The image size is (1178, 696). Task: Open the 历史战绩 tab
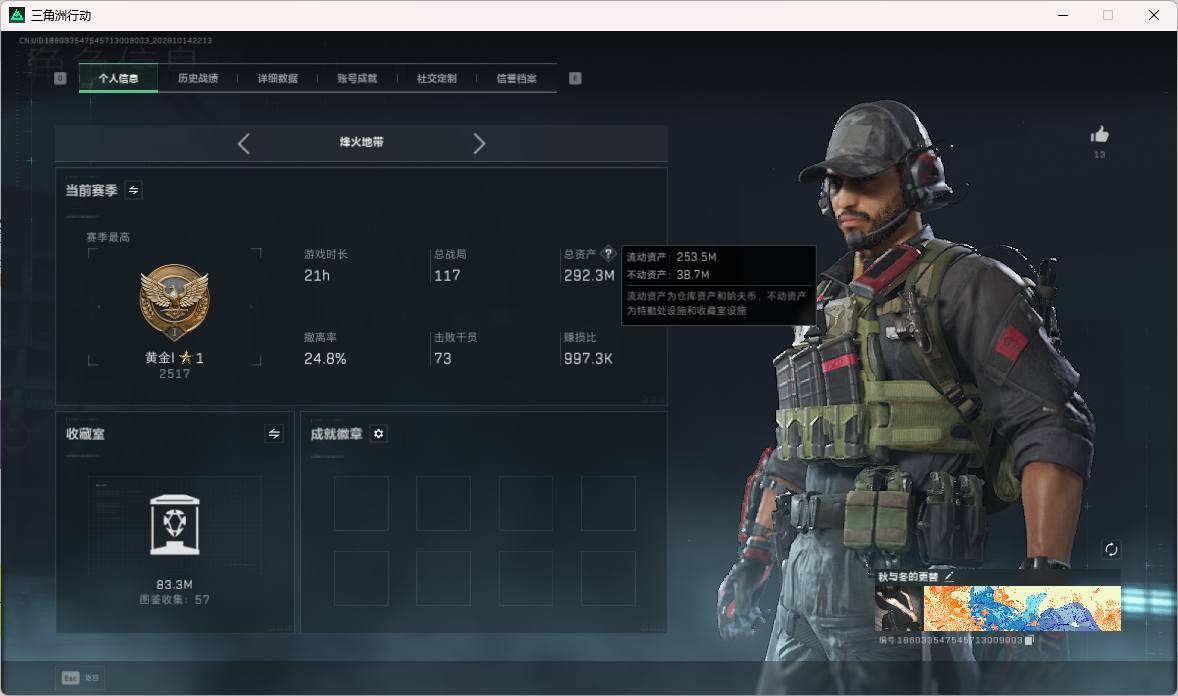coord(198,78)
